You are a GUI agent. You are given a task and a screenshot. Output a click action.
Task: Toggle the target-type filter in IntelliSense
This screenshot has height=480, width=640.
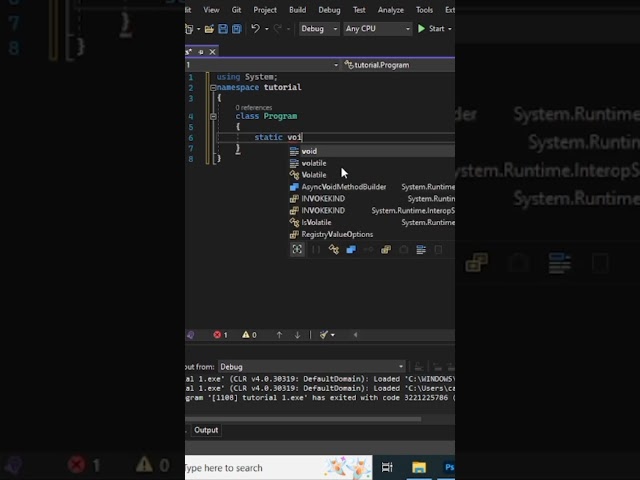(297, 249)
